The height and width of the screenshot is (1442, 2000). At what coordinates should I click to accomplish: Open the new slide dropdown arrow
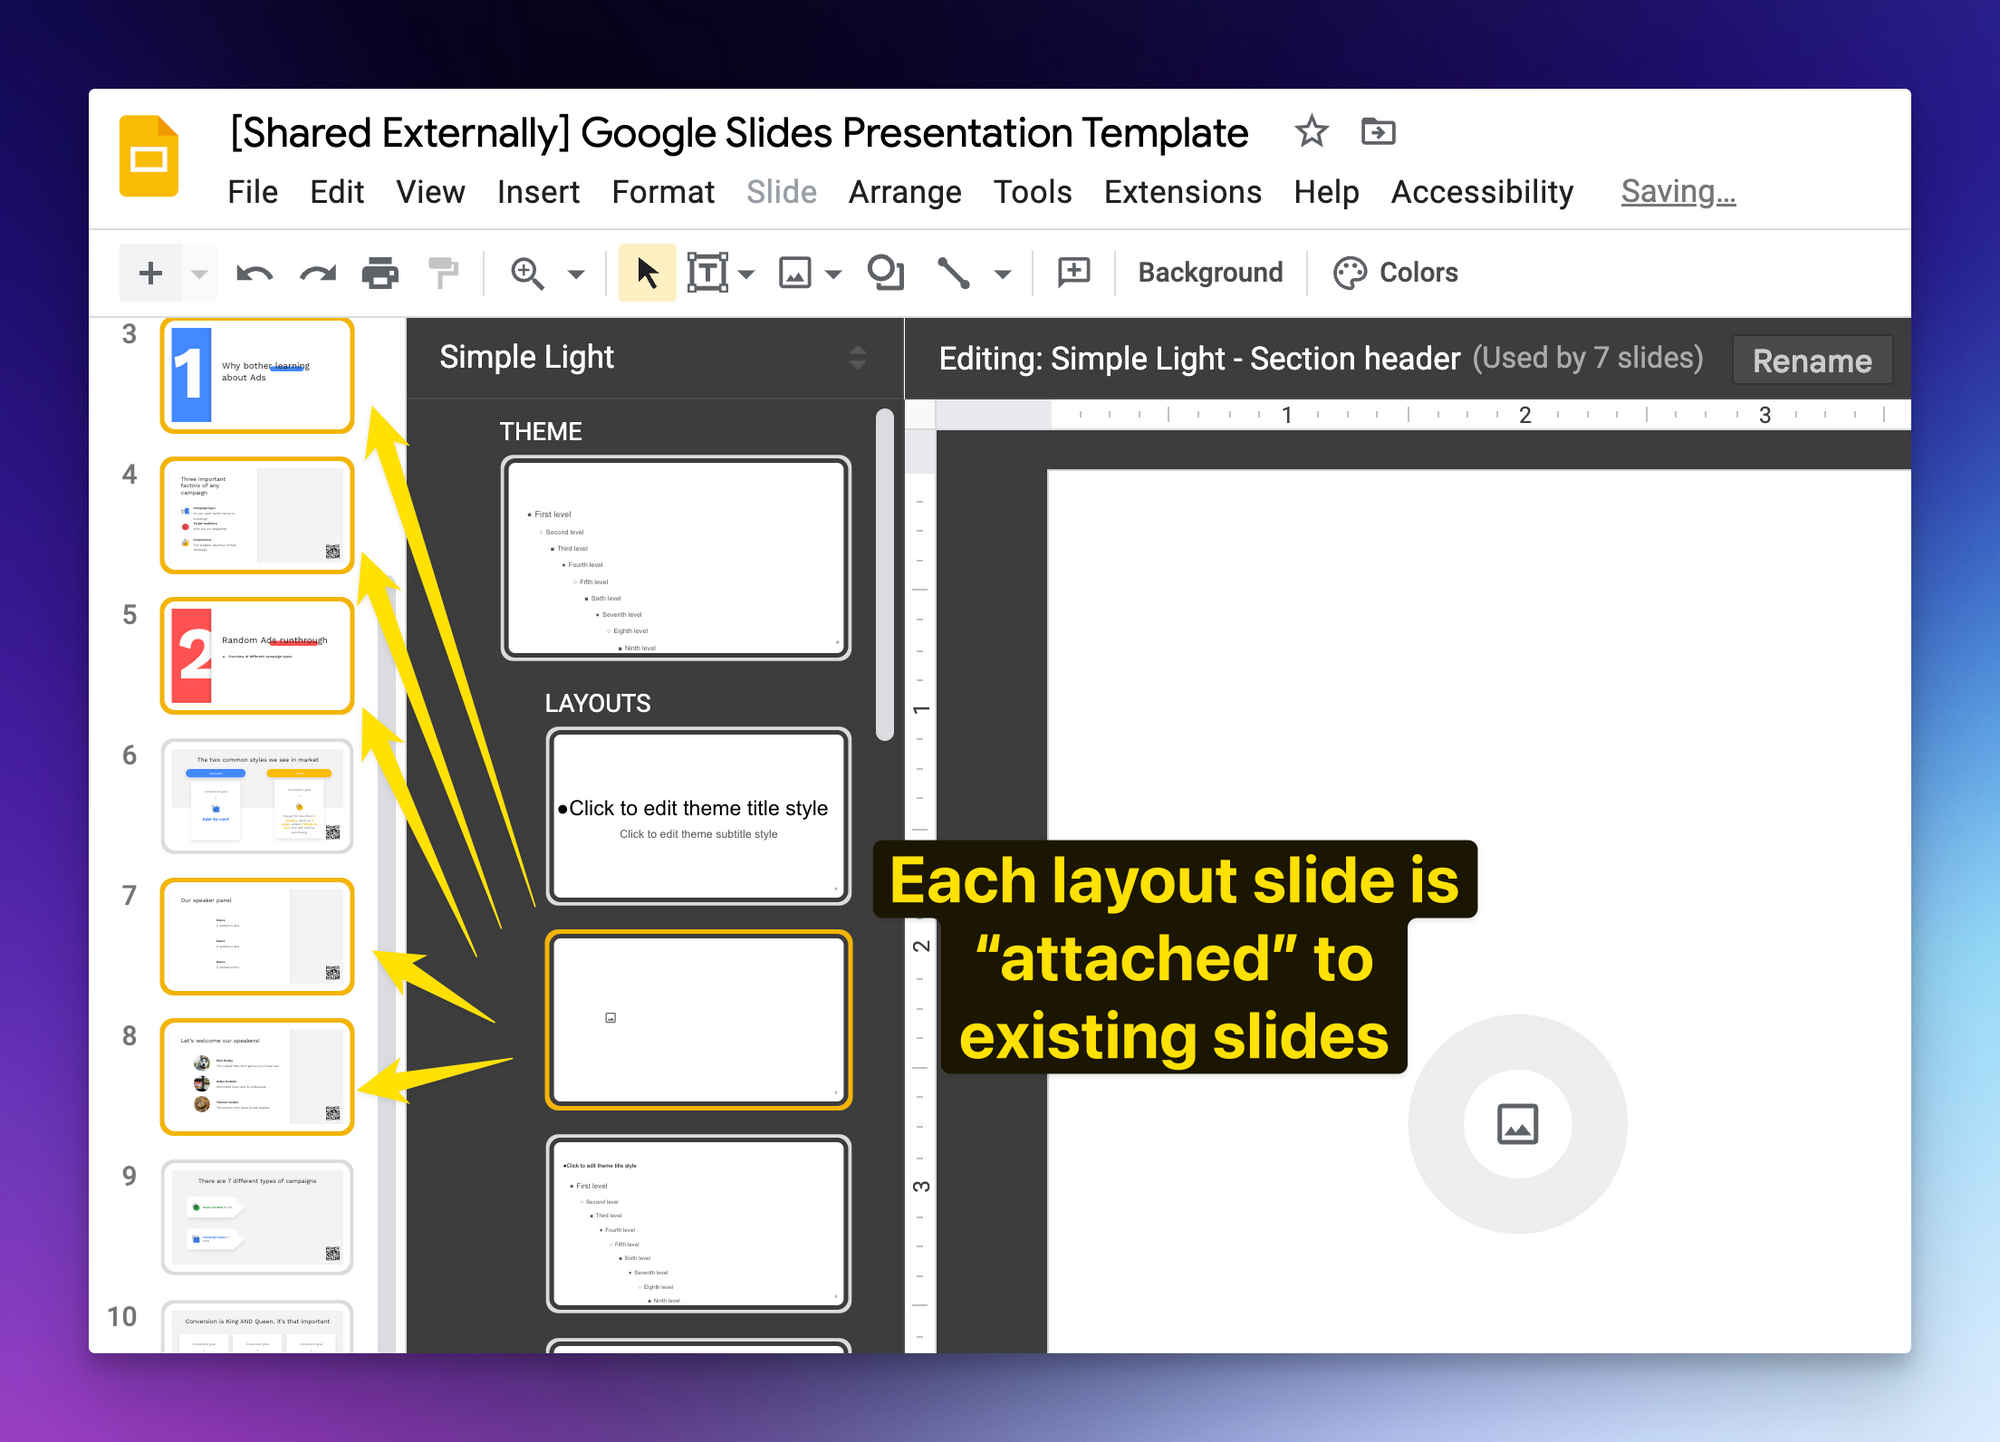tap(199, 273)
